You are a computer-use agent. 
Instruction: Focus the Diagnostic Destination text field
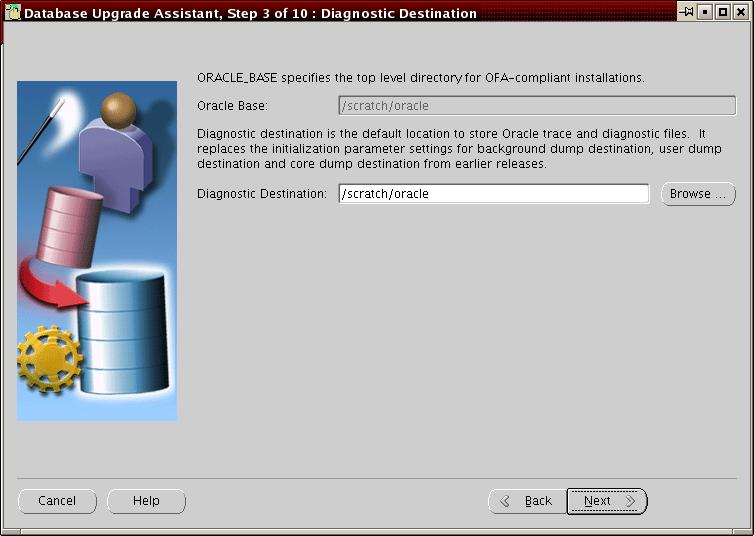(x=494, y=194)
